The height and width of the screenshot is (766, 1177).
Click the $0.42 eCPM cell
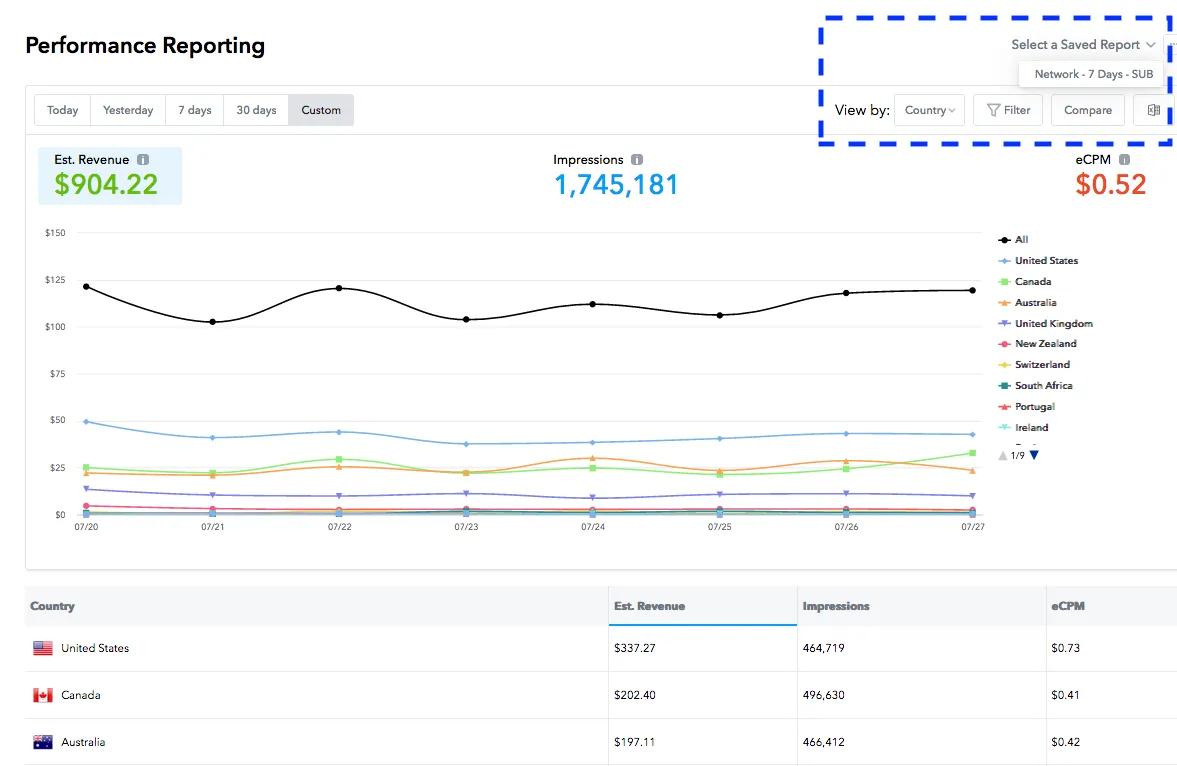pyautogui.click(x=1065, y=742)
